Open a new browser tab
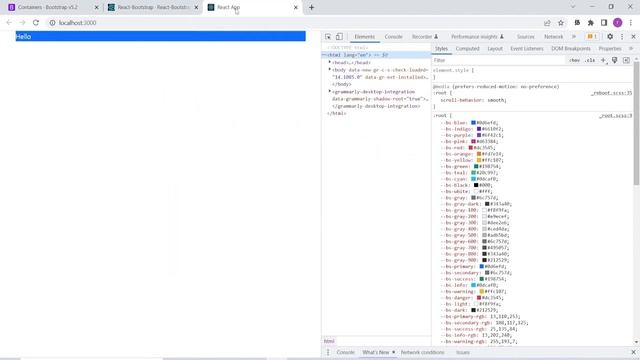Viewport: 640px width, 360px height. (311, 7)
